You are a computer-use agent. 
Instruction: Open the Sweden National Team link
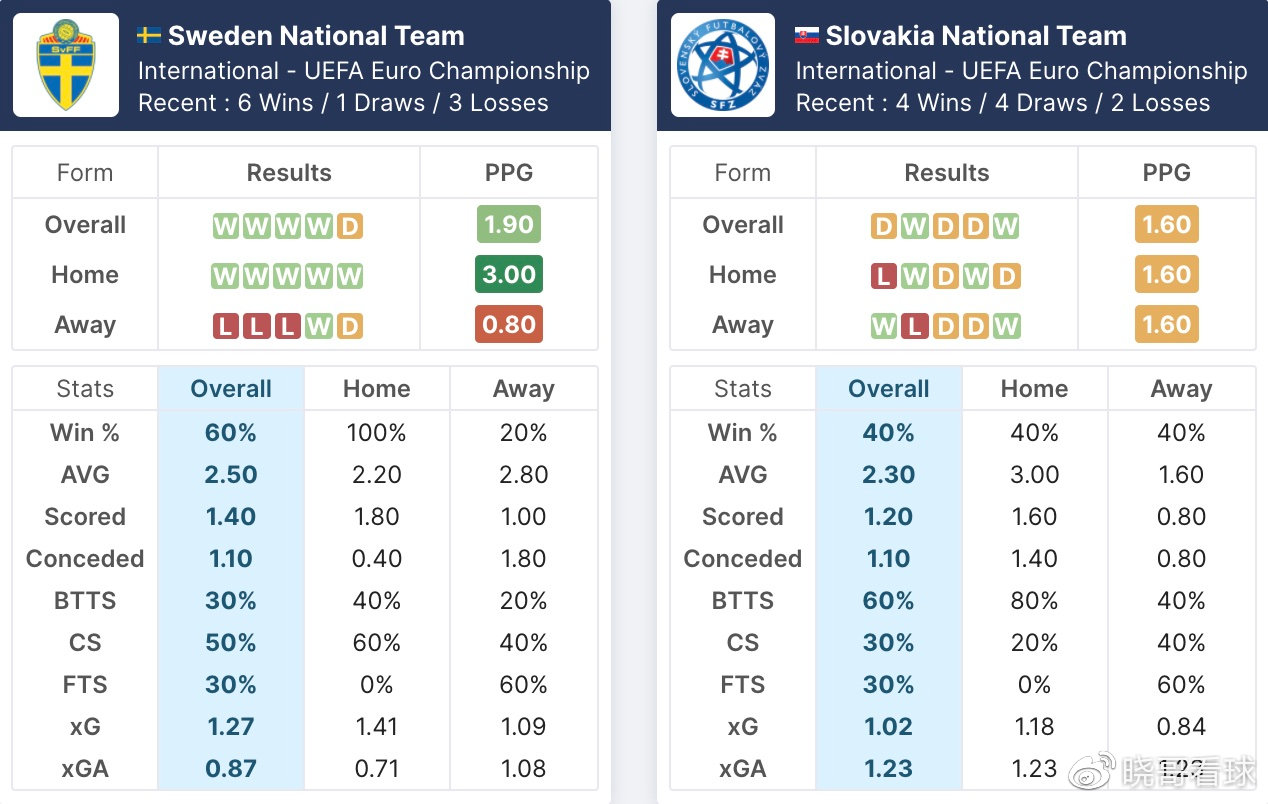316,36
